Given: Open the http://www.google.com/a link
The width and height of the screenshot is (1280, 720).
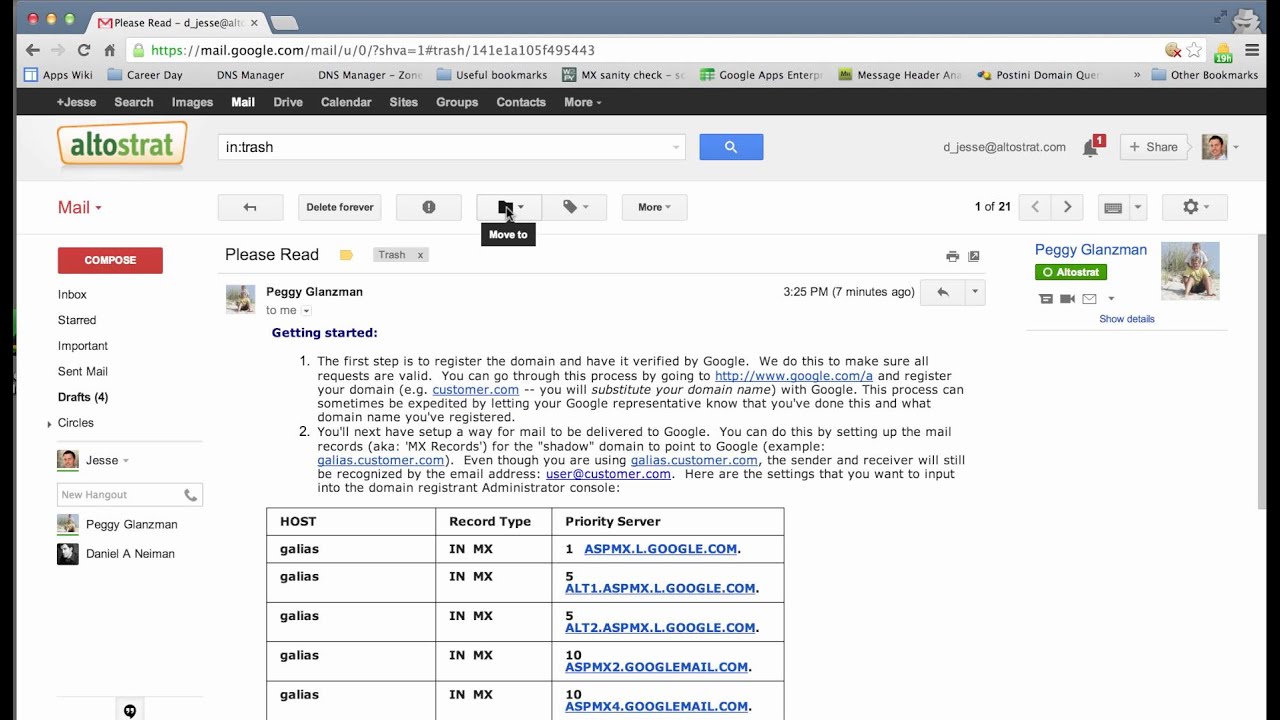Looking at the screenshot, I should (794, 376).
